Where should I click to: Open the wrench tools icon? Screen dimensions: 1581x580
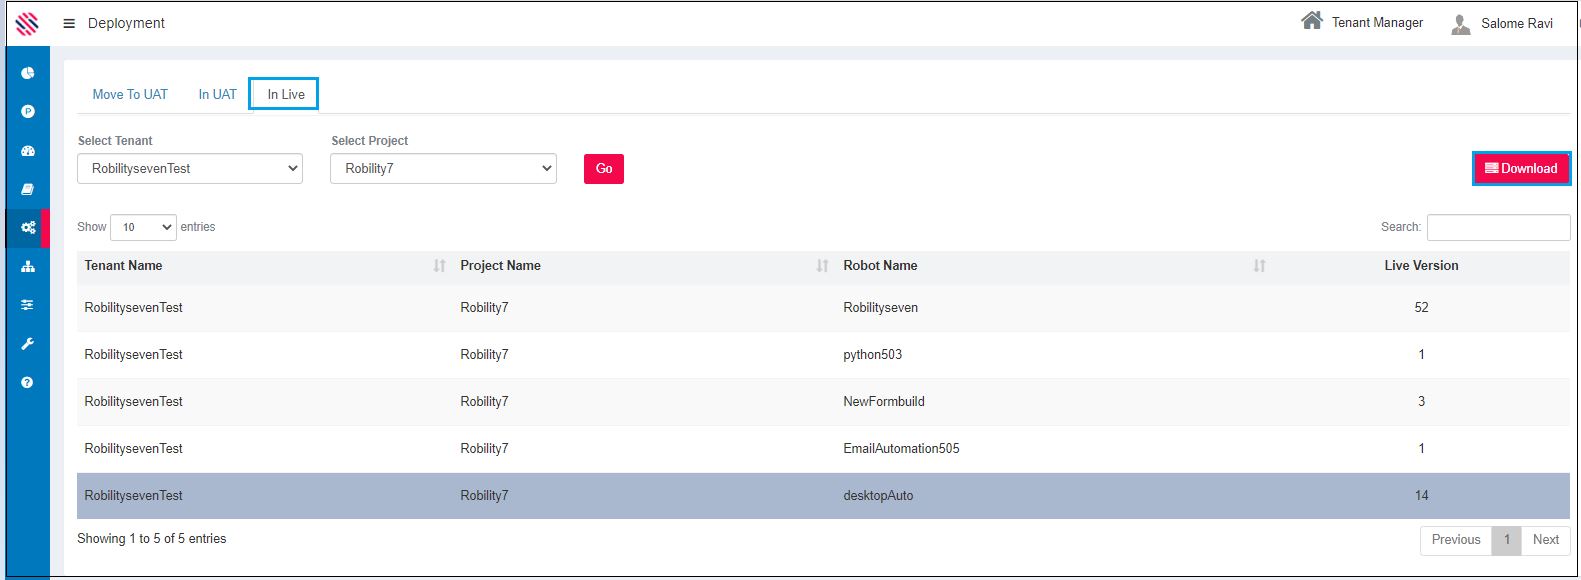click(28, 344)
